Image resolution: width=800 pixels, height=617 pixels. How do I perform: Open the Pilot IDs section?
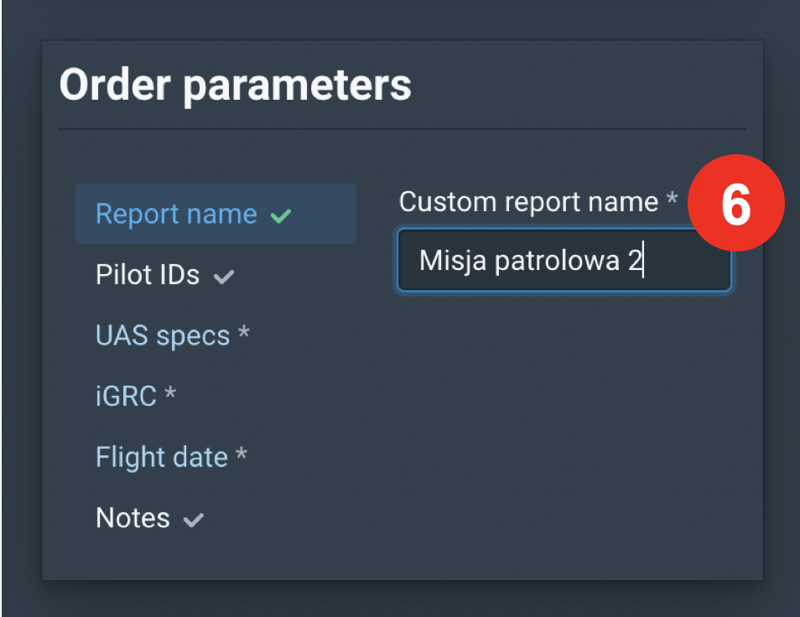147,275
